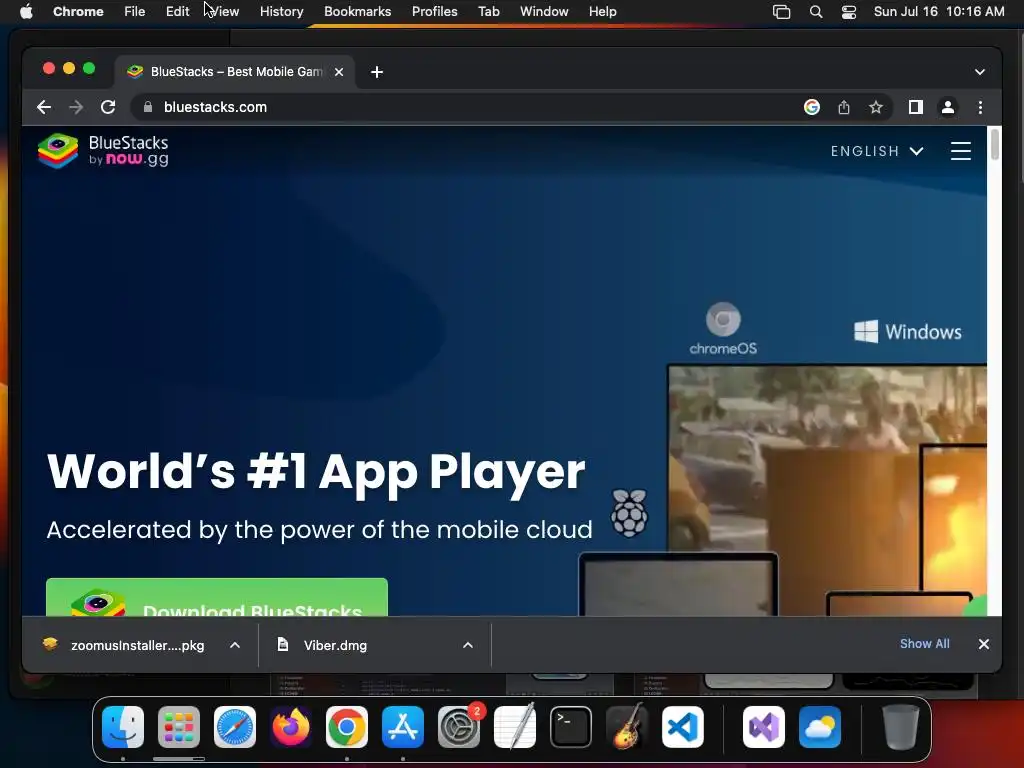Click Stage Manager icon in menu bar
This screenshot has width=1024, height=768.
coord(782,12)
